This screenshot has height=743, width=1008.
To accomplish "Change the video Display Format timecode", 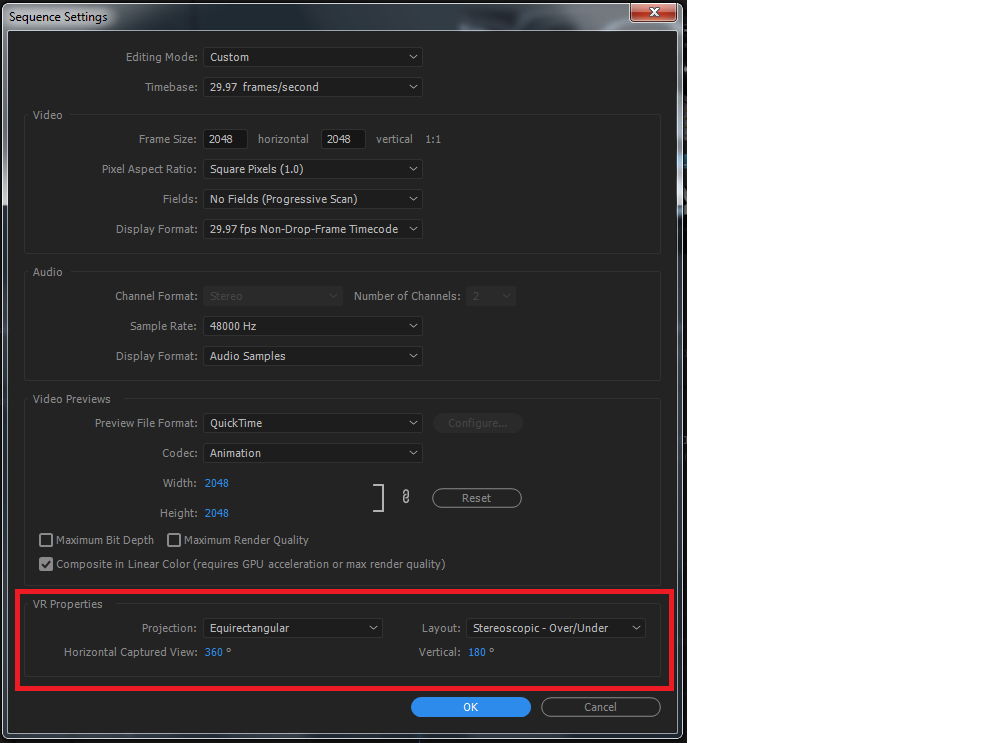I will click(313, 229).
